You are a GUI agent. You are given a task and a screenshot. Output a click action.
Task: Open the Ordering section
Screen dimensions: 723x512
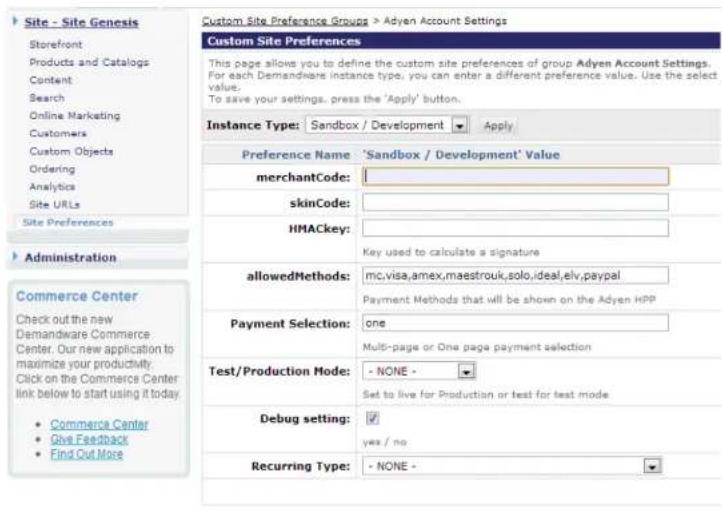click(52, 169)
